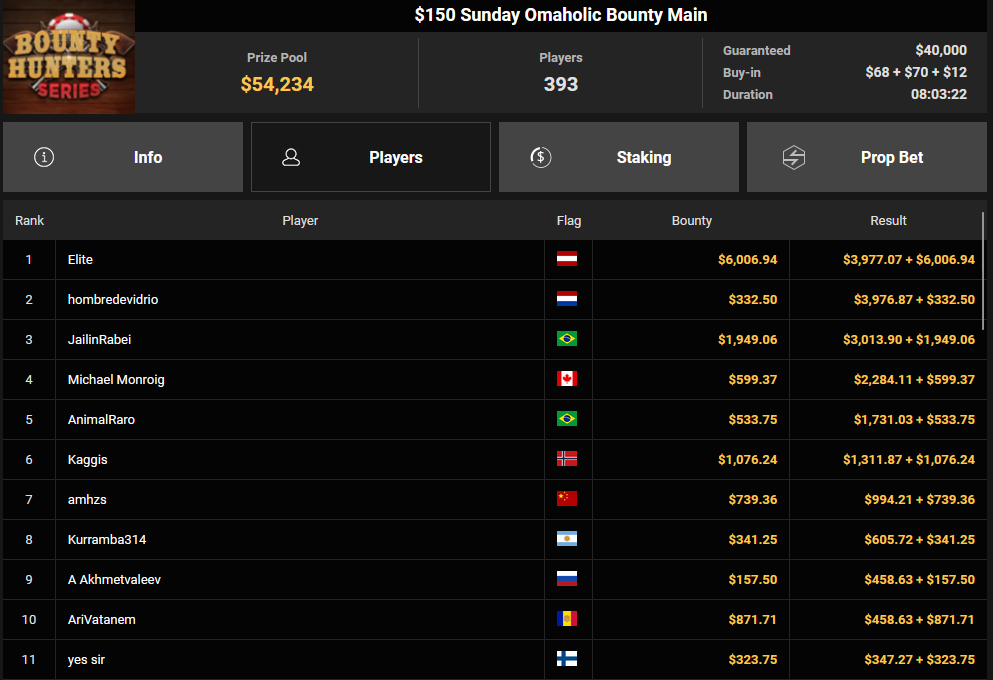Viewport: 993px width, 680px height.
Task: Click the Norwegian flag beside Kaggis
Action: tap(567, 459)
